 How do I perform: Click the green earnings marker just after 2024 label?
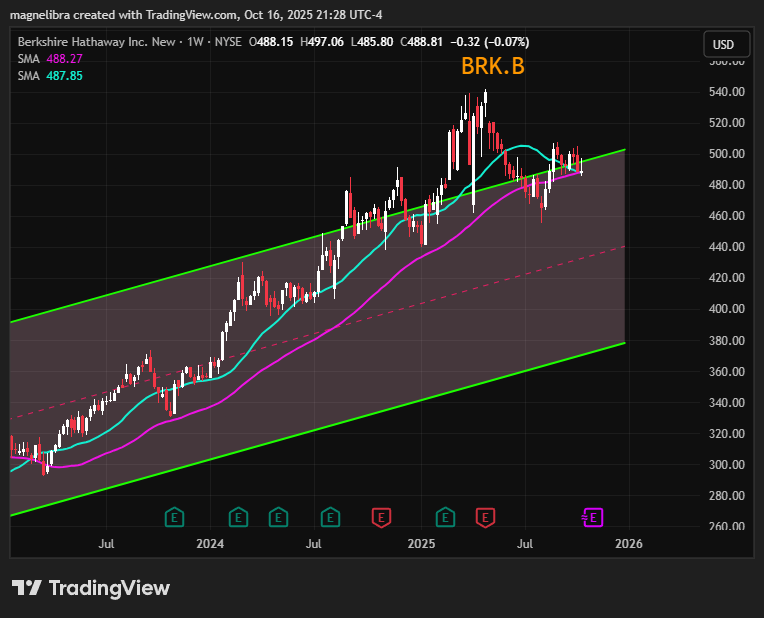point(238,517)
